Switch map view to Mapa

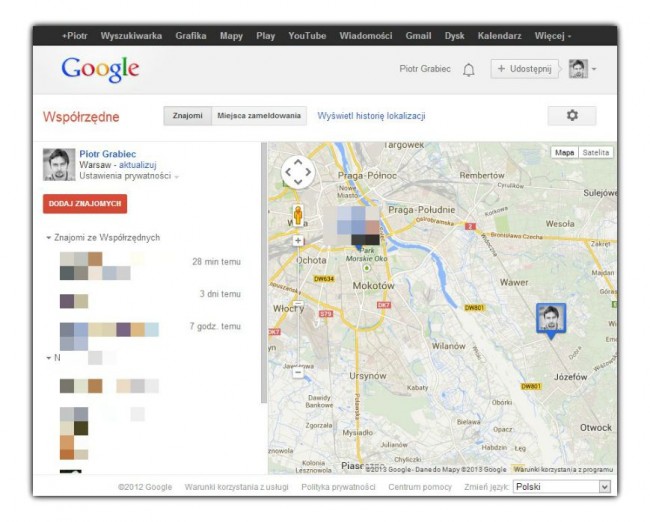point(564,153)
